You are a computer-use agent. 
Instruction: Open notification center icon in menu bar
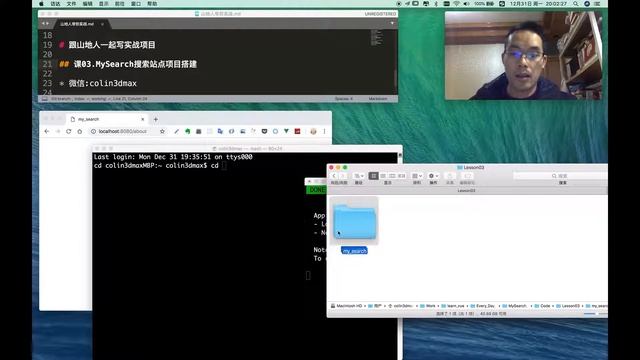(x=597, y=4)
